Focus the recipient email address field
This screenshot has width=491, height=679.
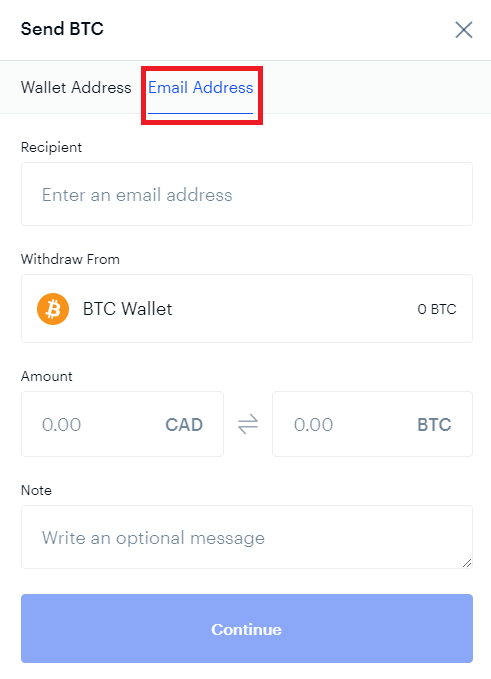click(247, 194)
